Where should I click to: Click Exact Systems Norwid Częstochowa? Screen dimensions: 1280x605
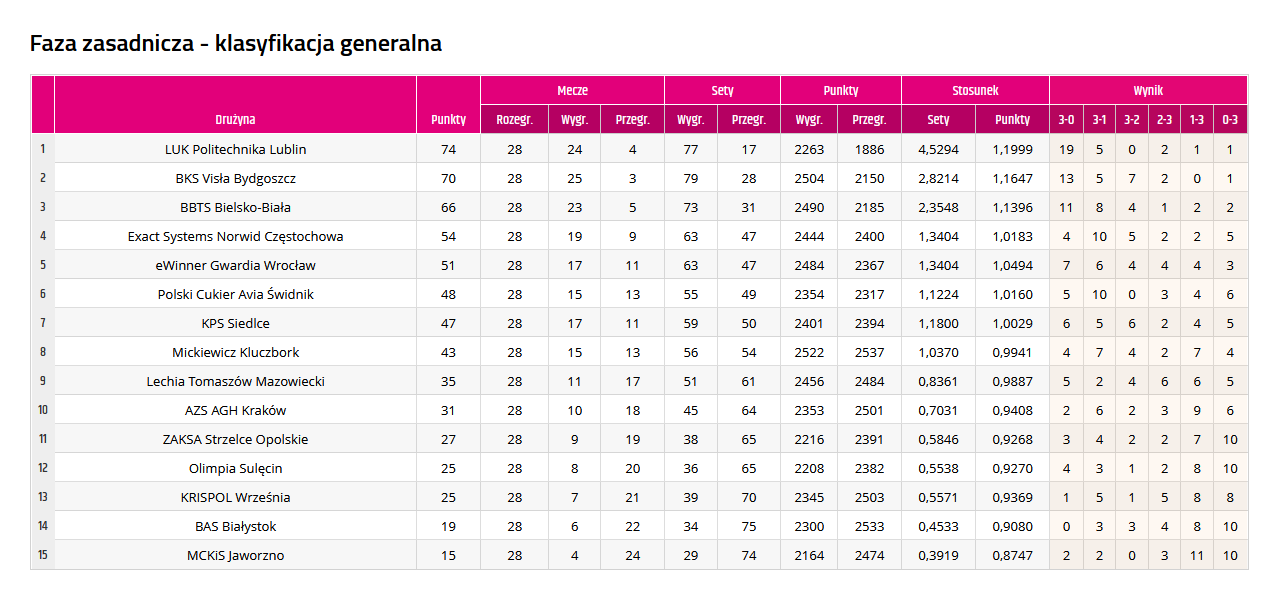click(x=235, y=236)
